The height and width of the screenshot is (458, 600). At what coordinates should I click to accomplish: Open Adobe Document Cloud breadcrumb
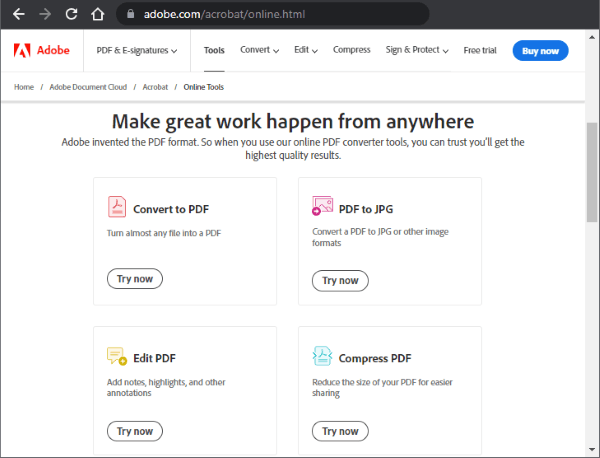(88, 87)
